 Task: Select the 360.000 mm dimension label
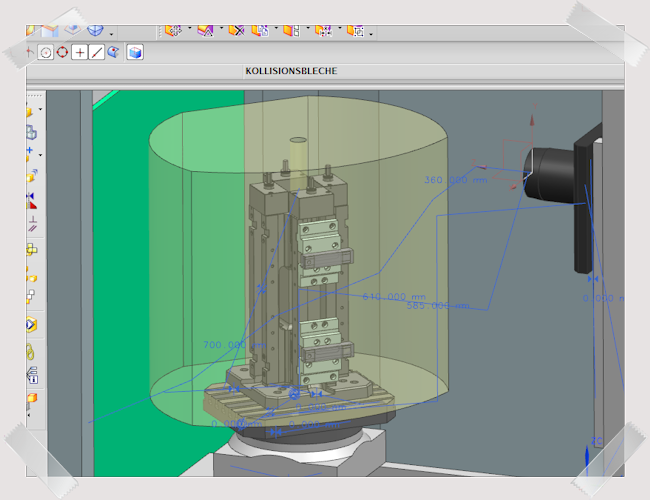454,180
